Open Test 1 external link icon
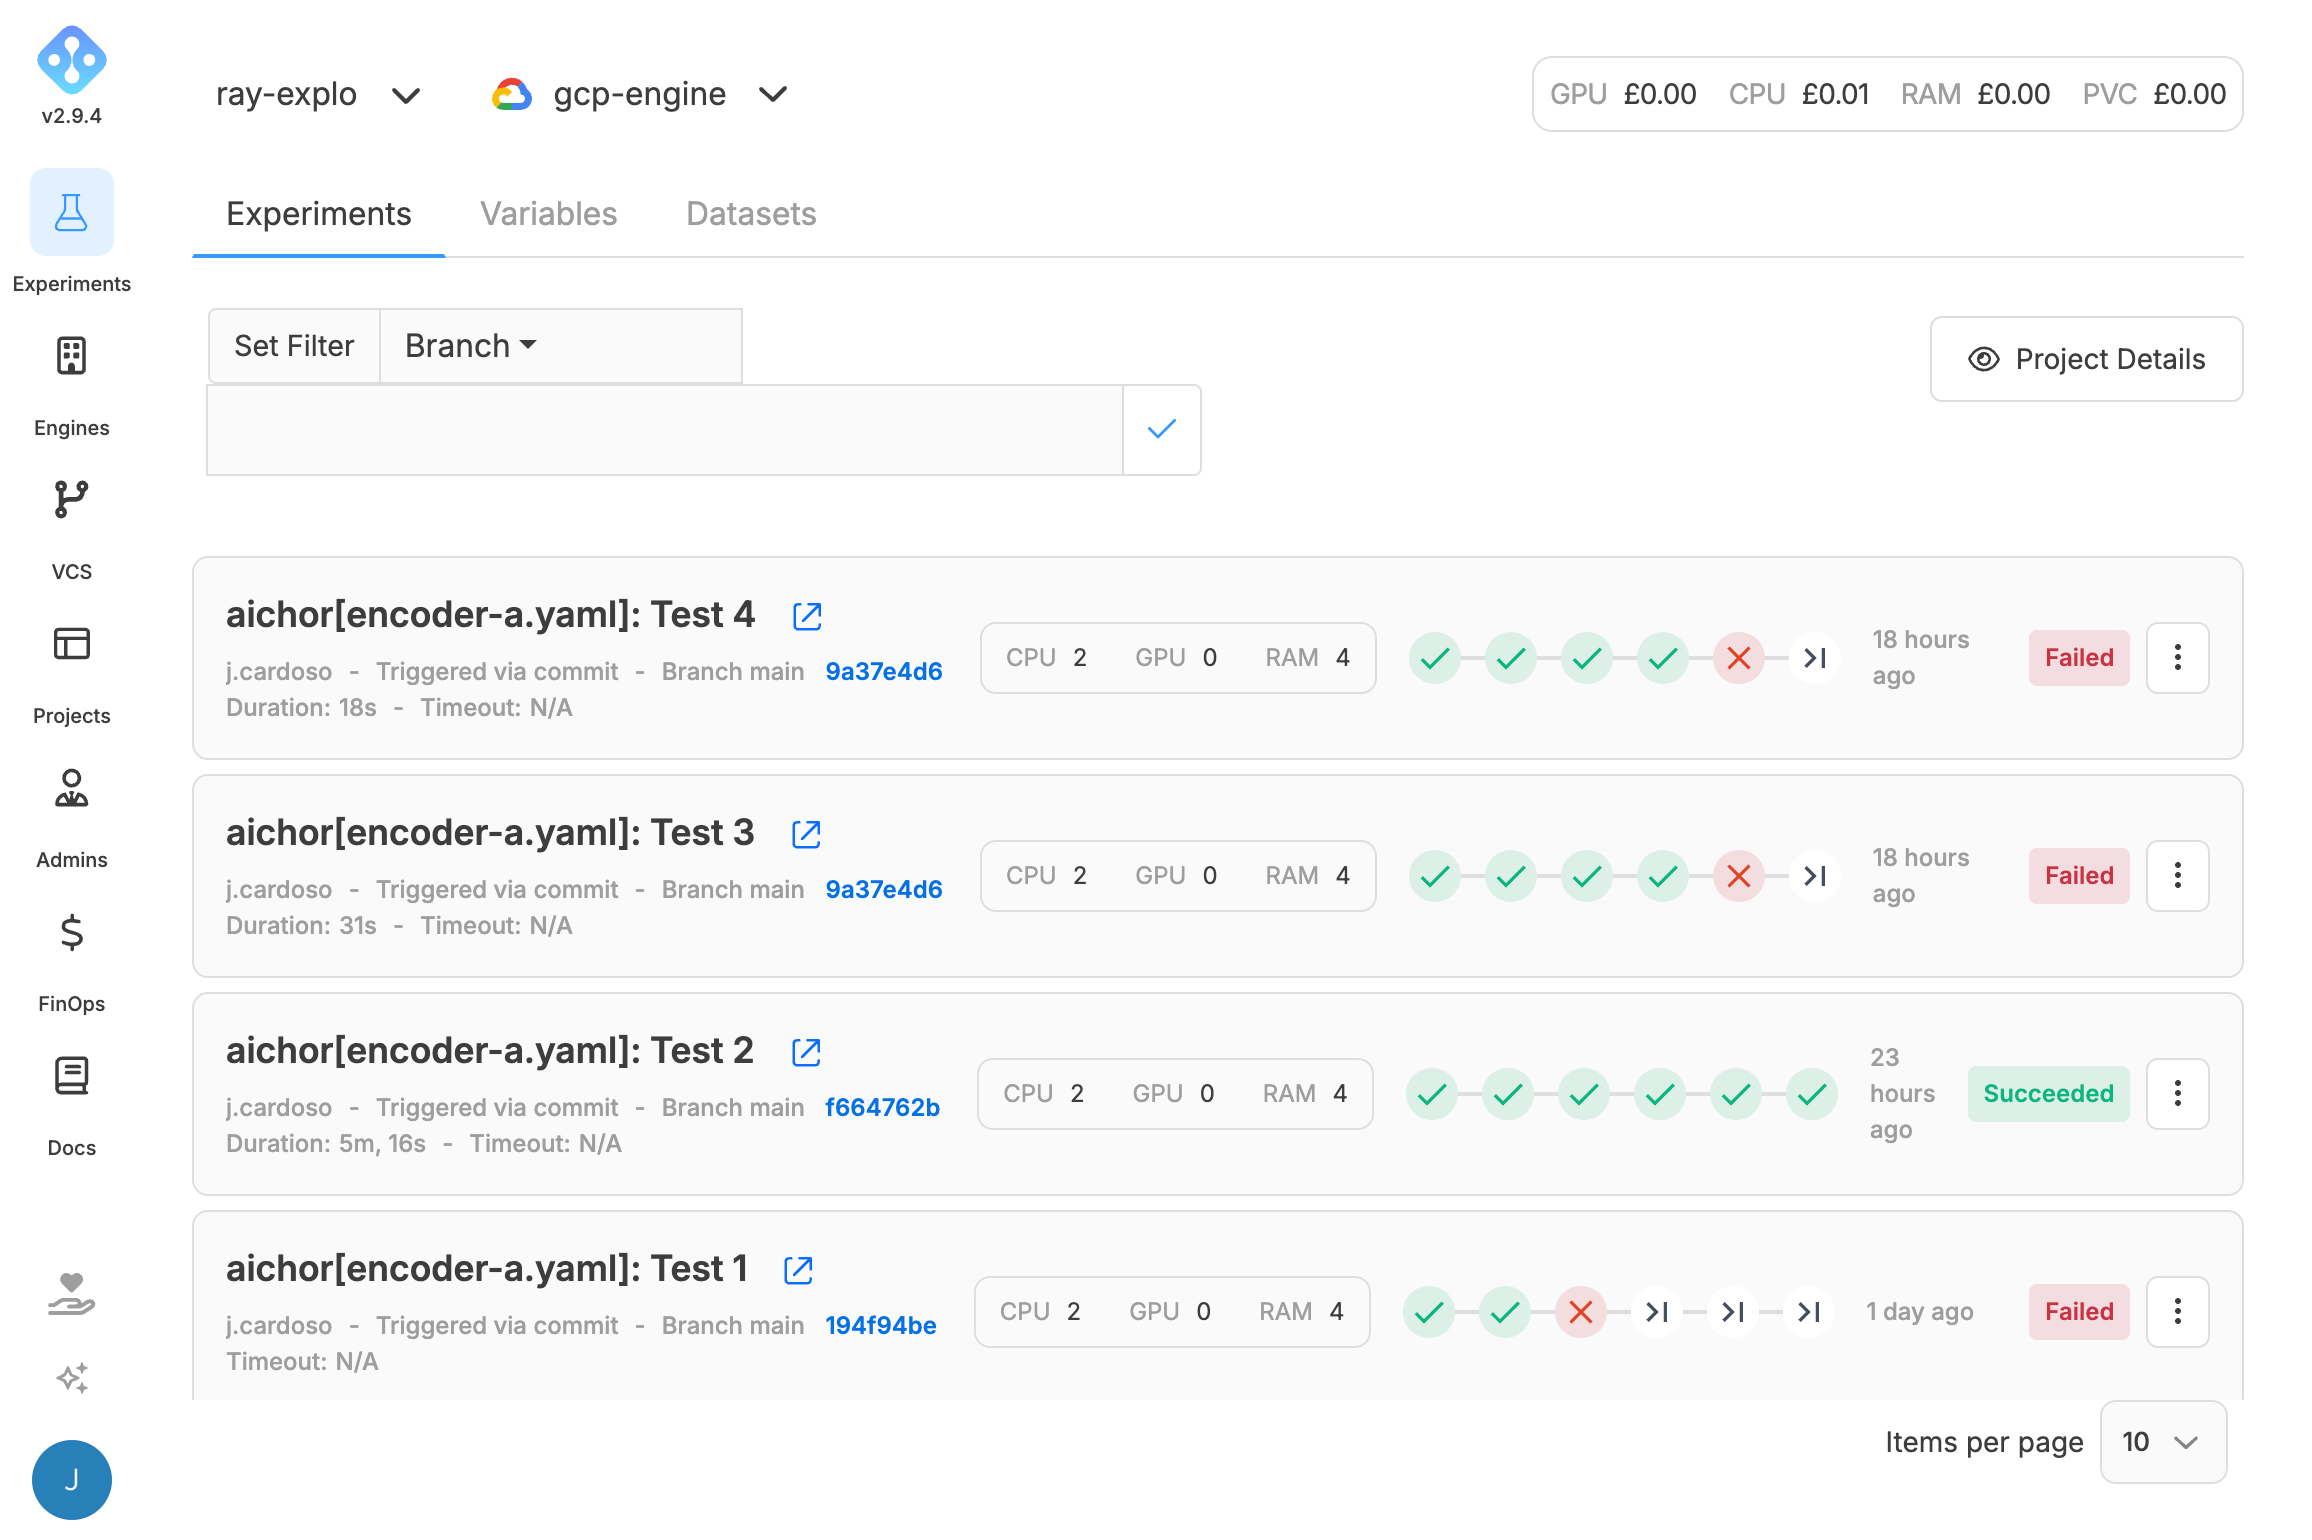 [x=798, y=1270]
